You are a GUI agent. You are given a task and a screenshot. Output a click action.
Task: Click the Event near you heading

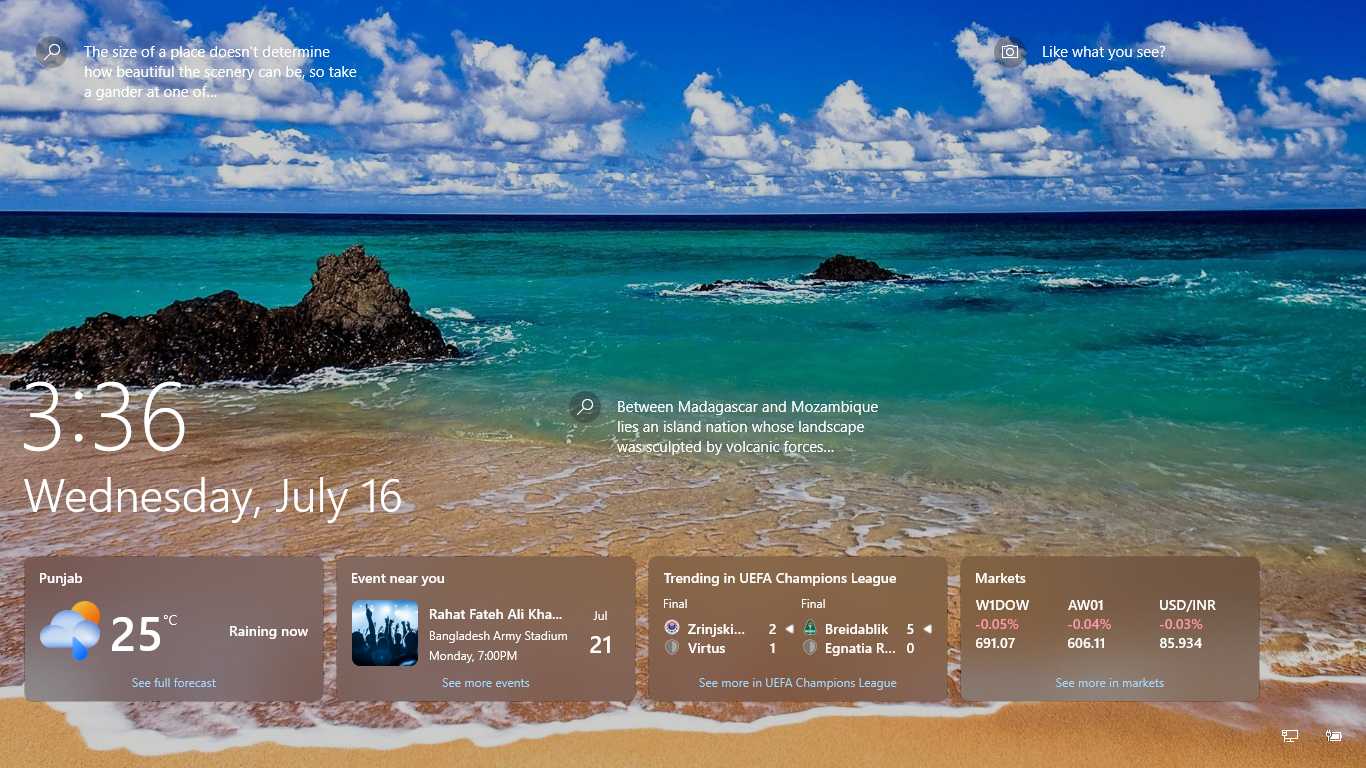(x=398, y=578)
